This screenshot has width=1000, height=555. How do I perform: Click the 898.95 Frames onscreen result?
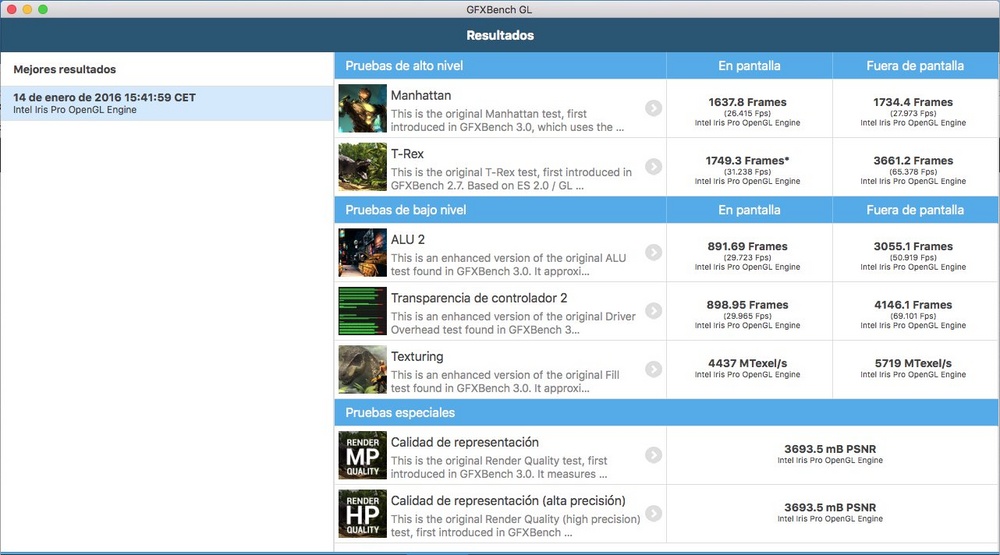point(747,305)
